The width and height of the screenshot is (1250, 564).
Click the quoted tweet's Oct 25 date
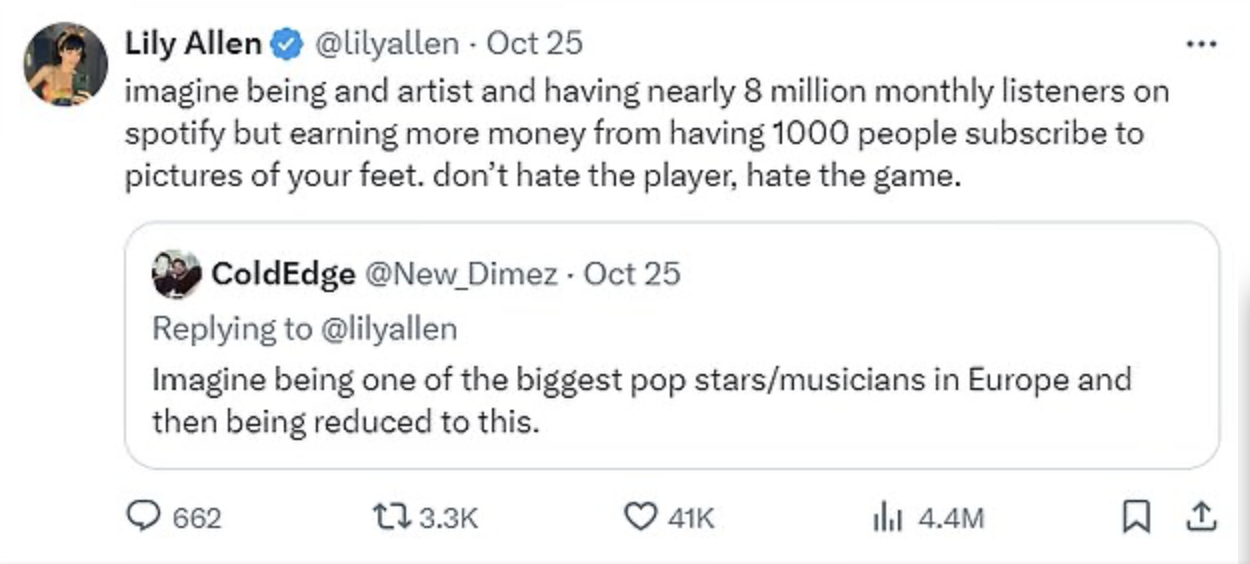pyautogui.click(x=632, y=274)
